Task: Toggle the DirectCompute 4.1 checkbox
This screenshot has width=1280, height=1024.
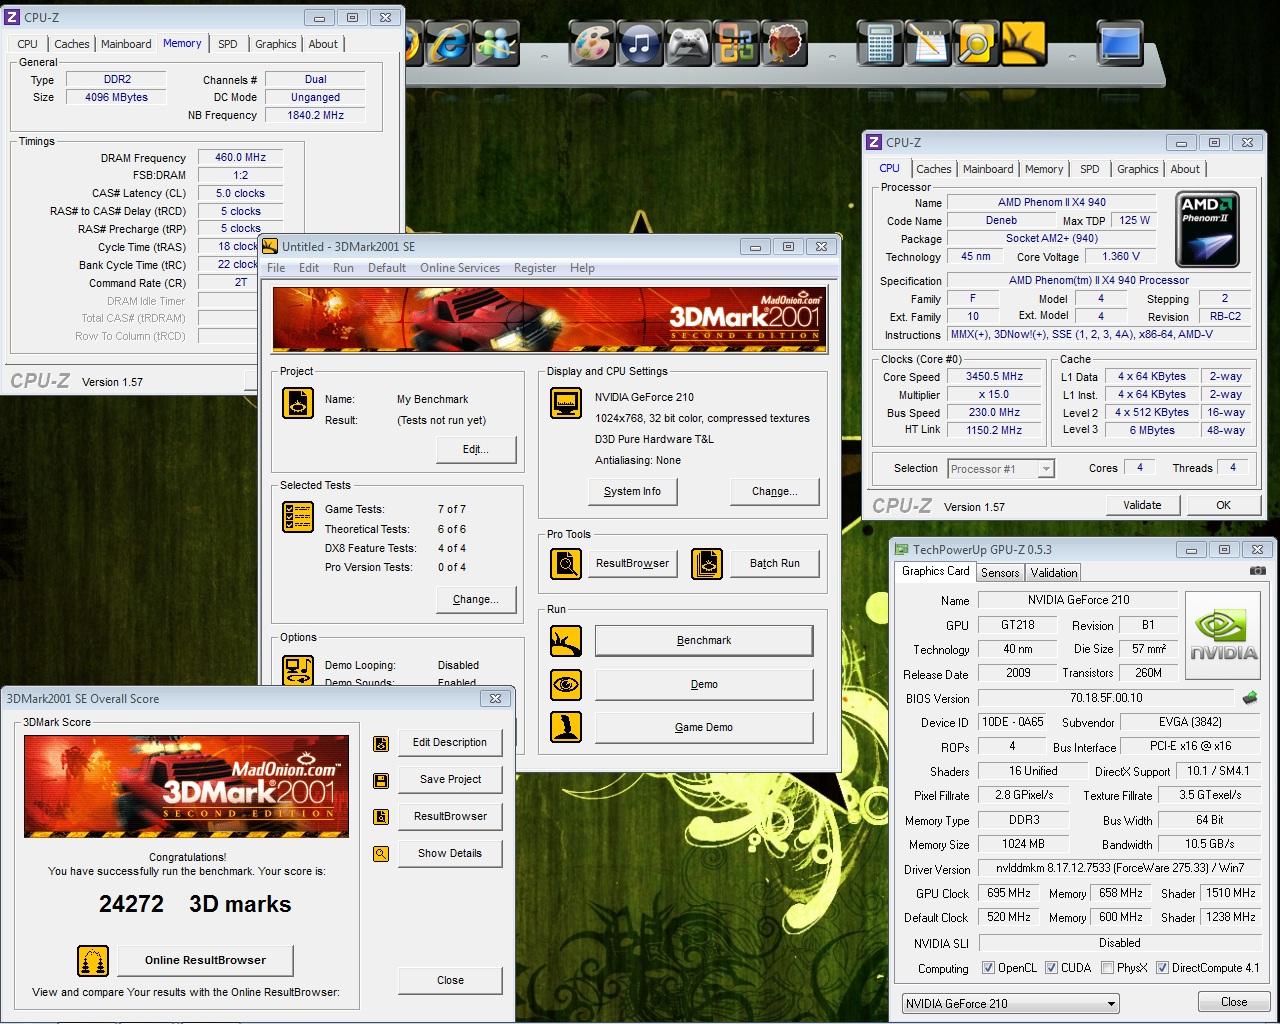Action: (x=1162, y=968)
